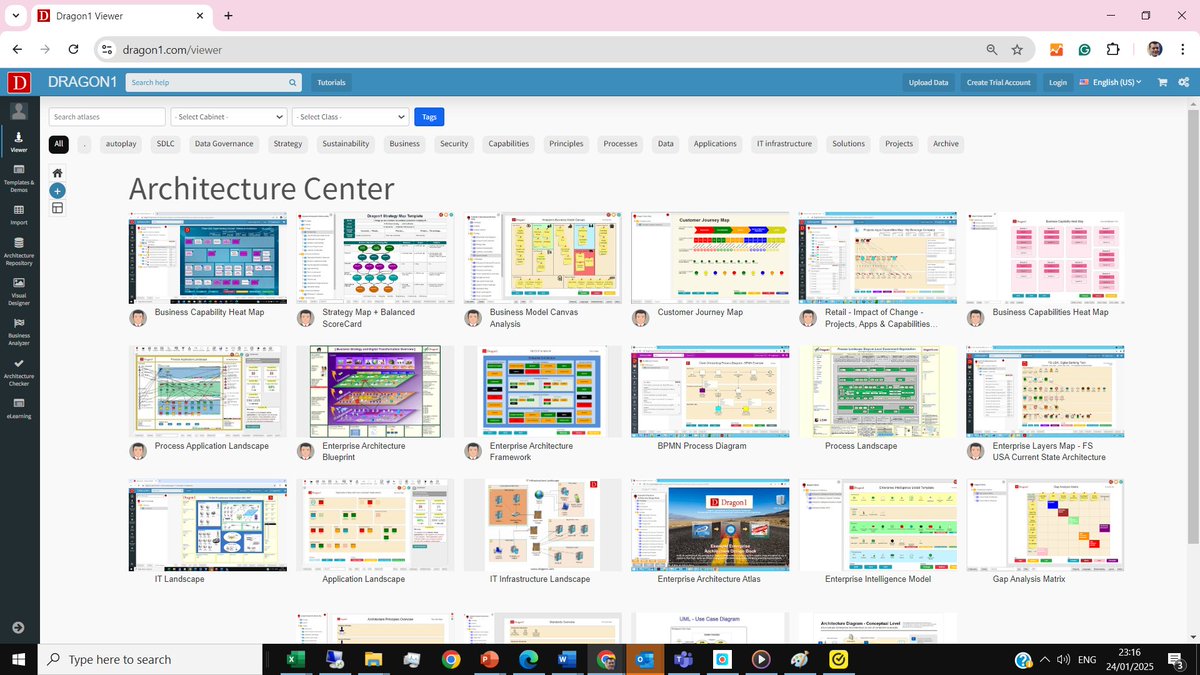This screenshot has width=1200, height=675.
Task: Click the blue plus icon to add content
Action: coord(57,190)
